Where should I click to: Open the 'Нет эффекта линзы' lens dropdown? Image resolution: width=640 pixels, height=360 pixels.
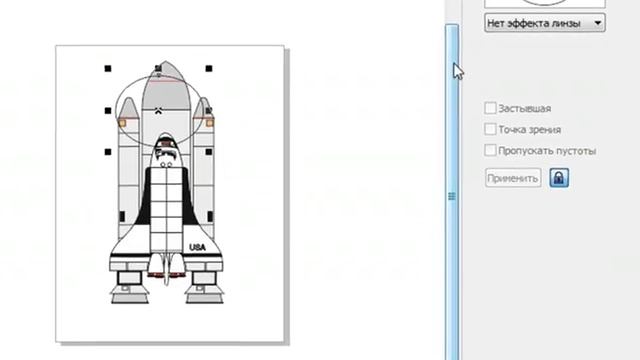544,23
